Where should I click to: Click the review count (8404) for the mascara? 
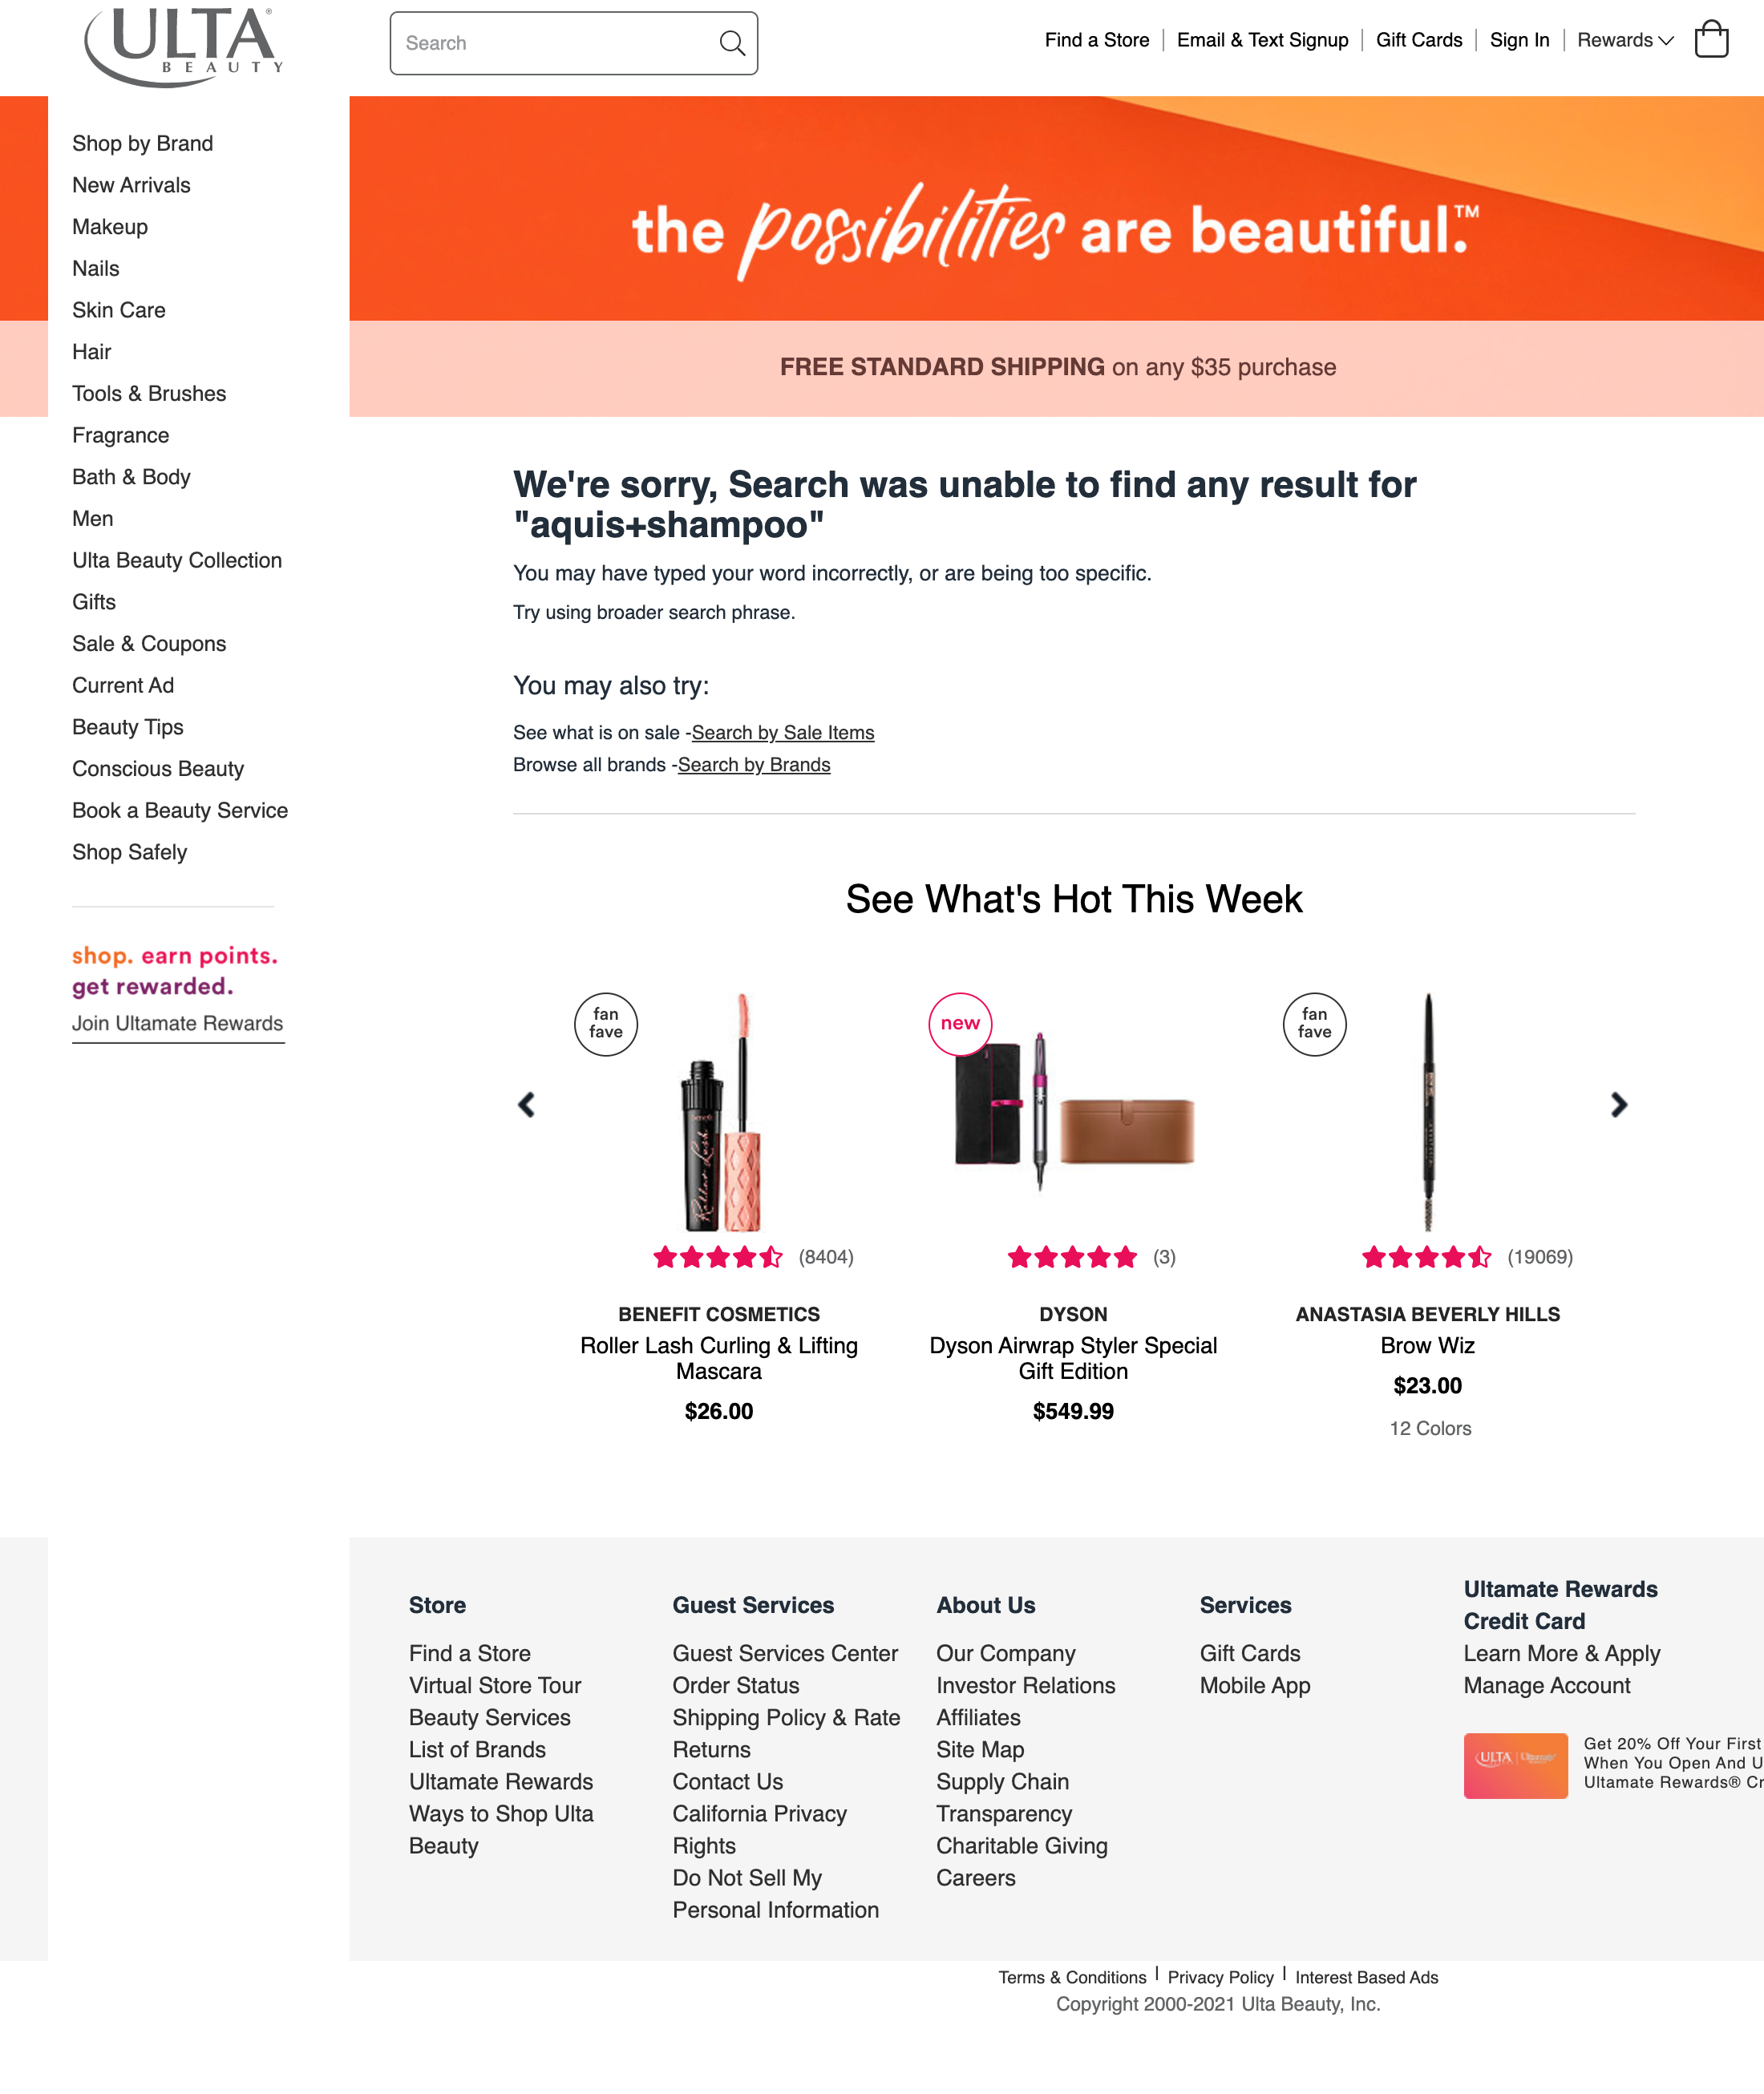(x=826, y=1257)
